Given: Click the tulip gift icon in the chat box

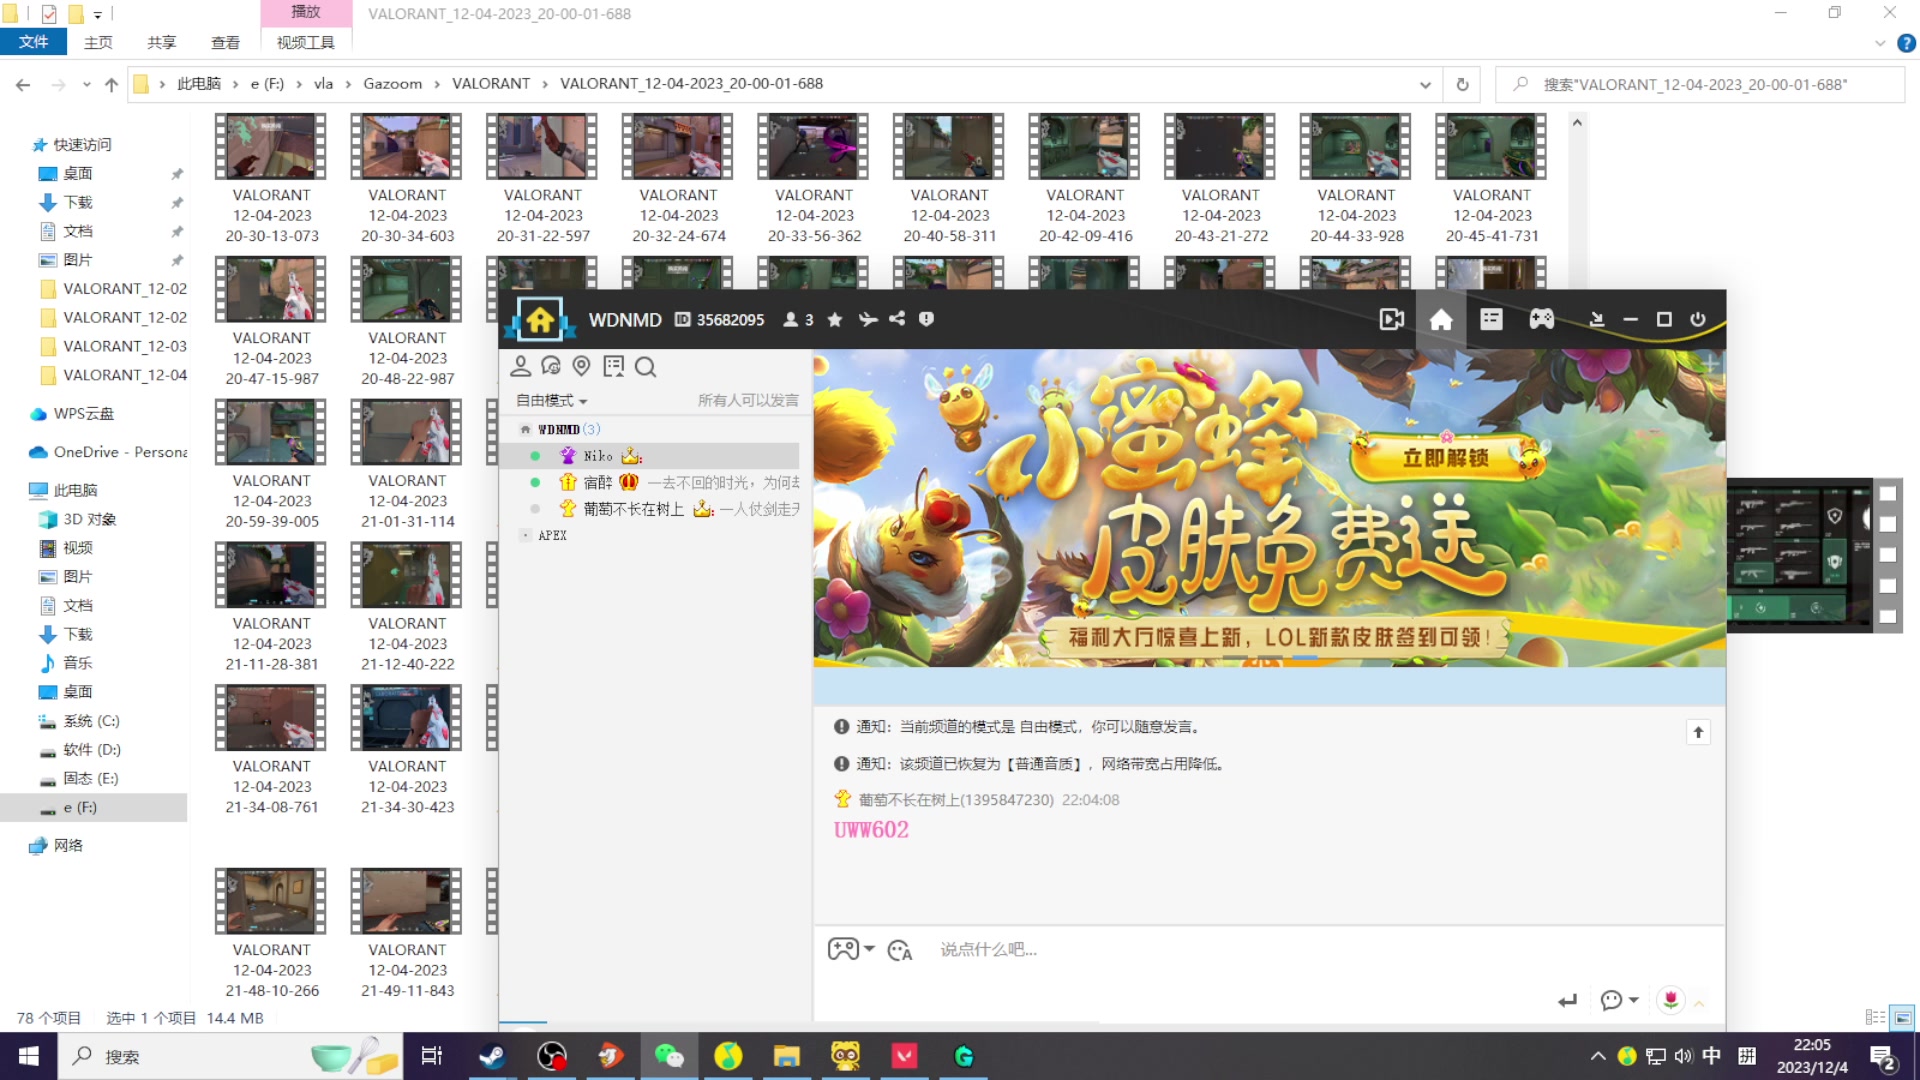Looking at the screenshot, I should pos(1671,1000).
